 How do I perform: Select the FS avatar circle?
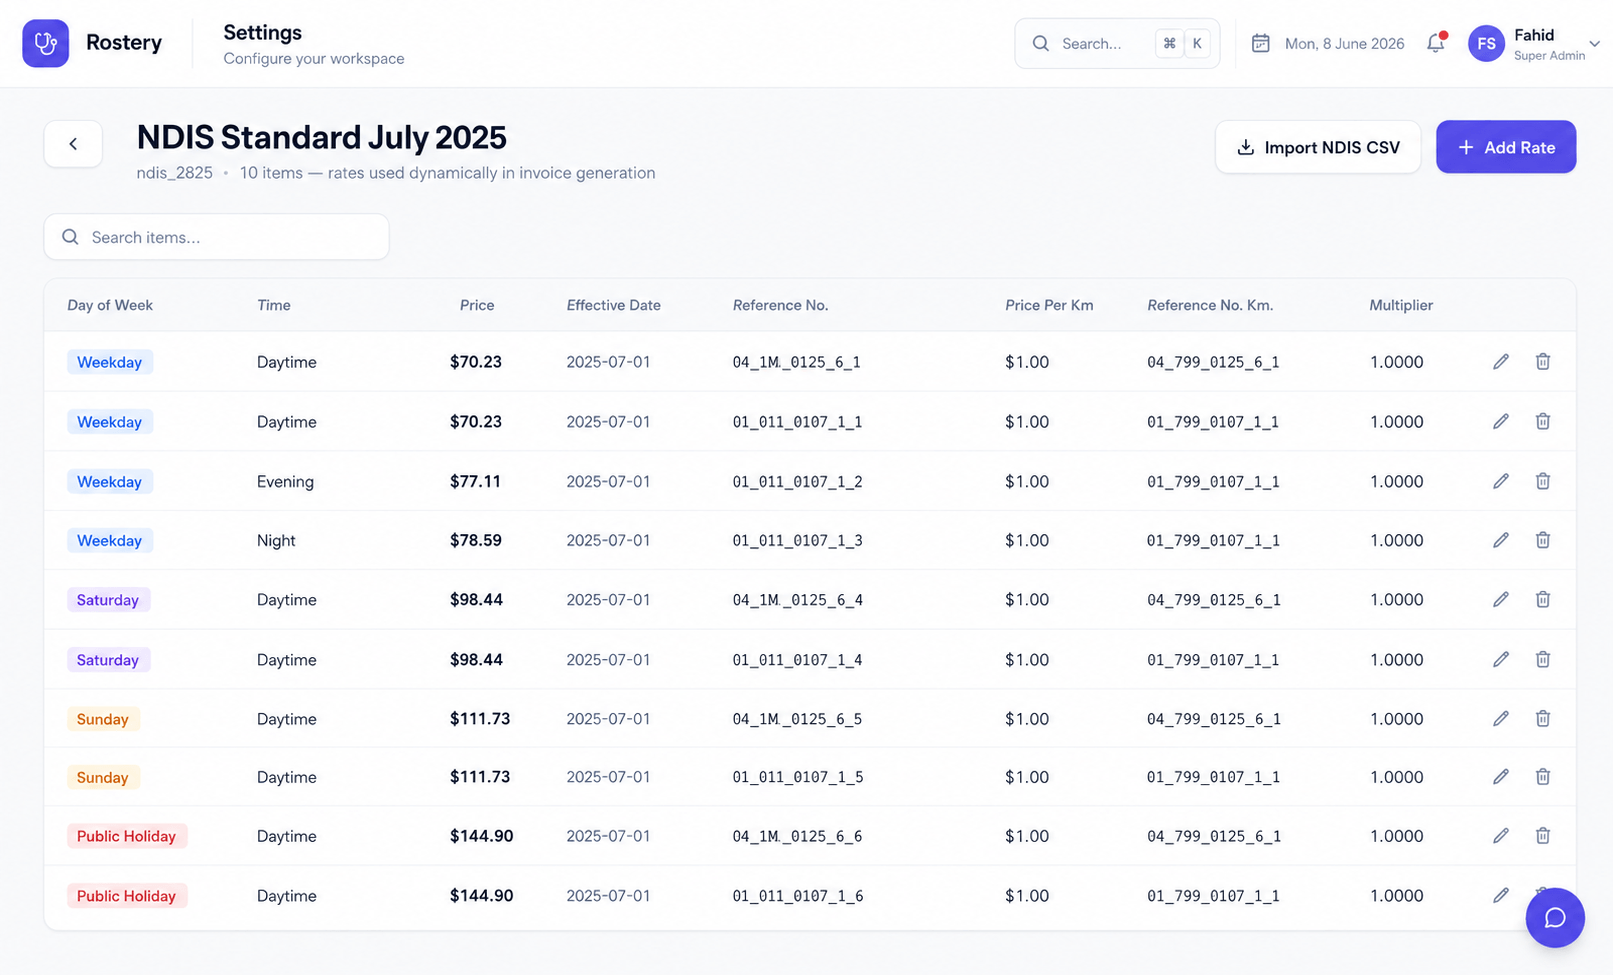coord(1487,43)
